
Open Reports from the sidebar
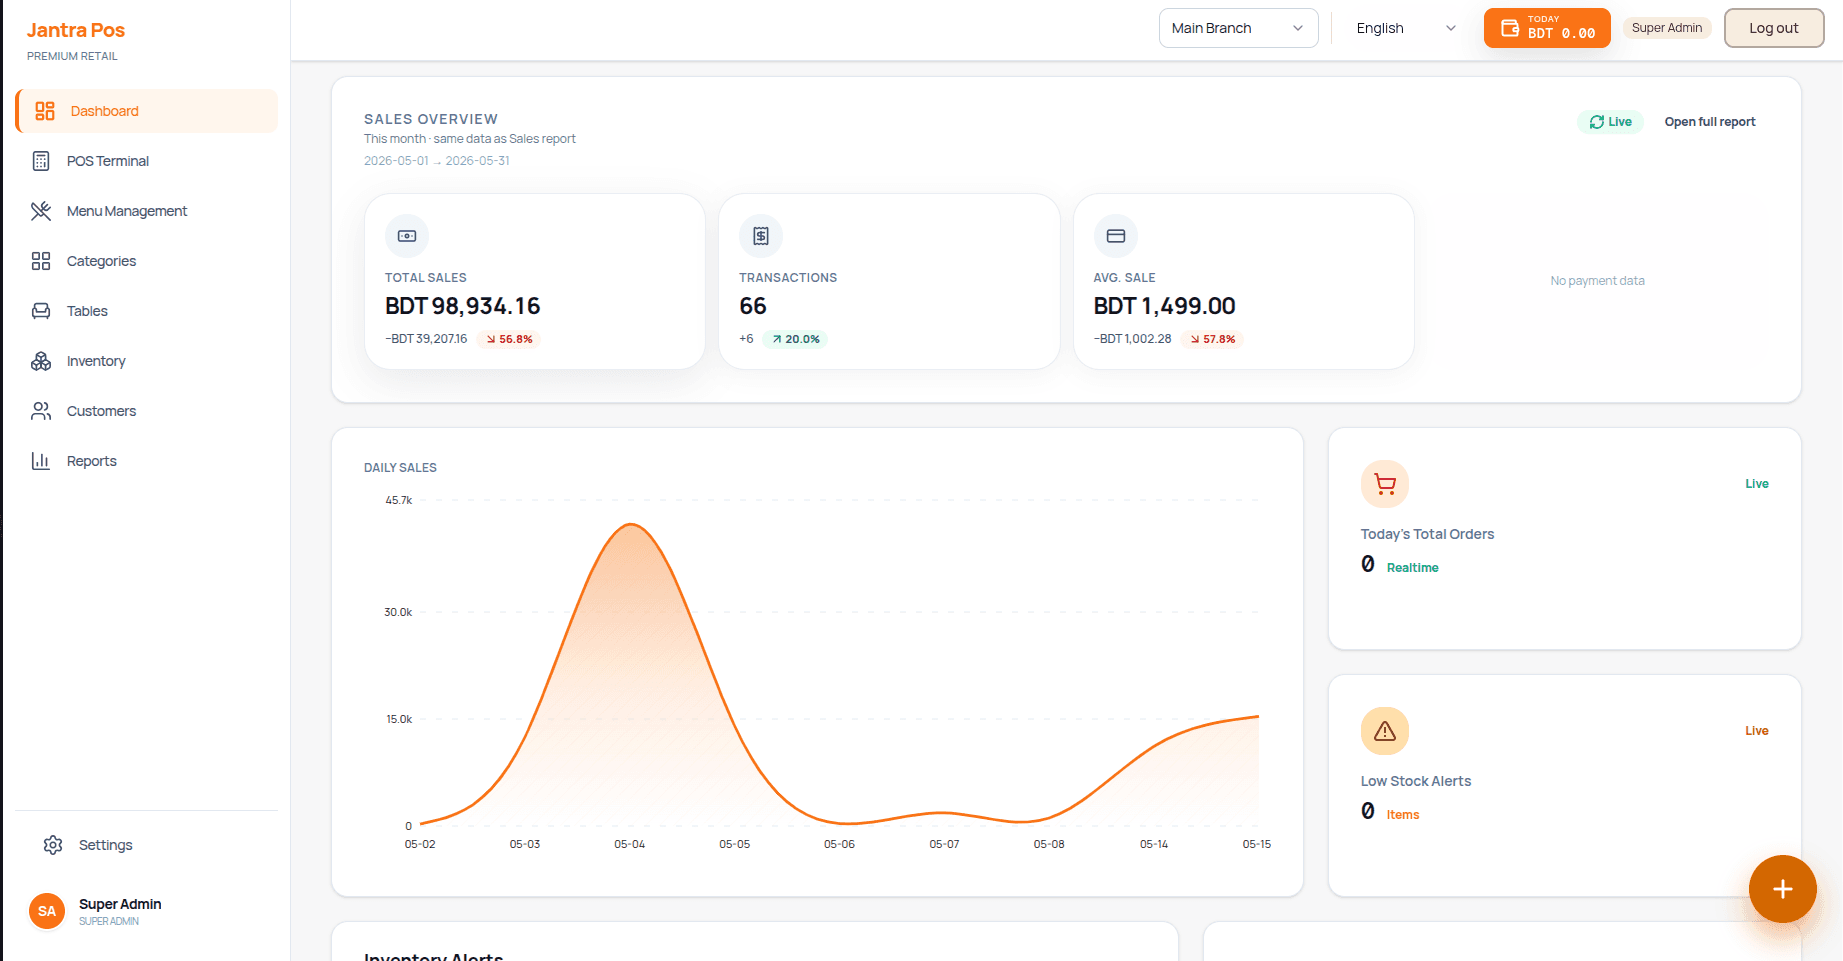coord(147,461)
